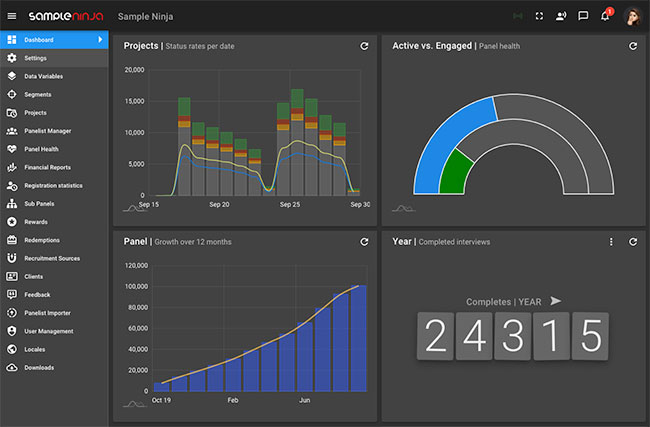Open the user avatar profile menu
The image size is (650, 427).
pyautogui.click(x=633, y=16)
